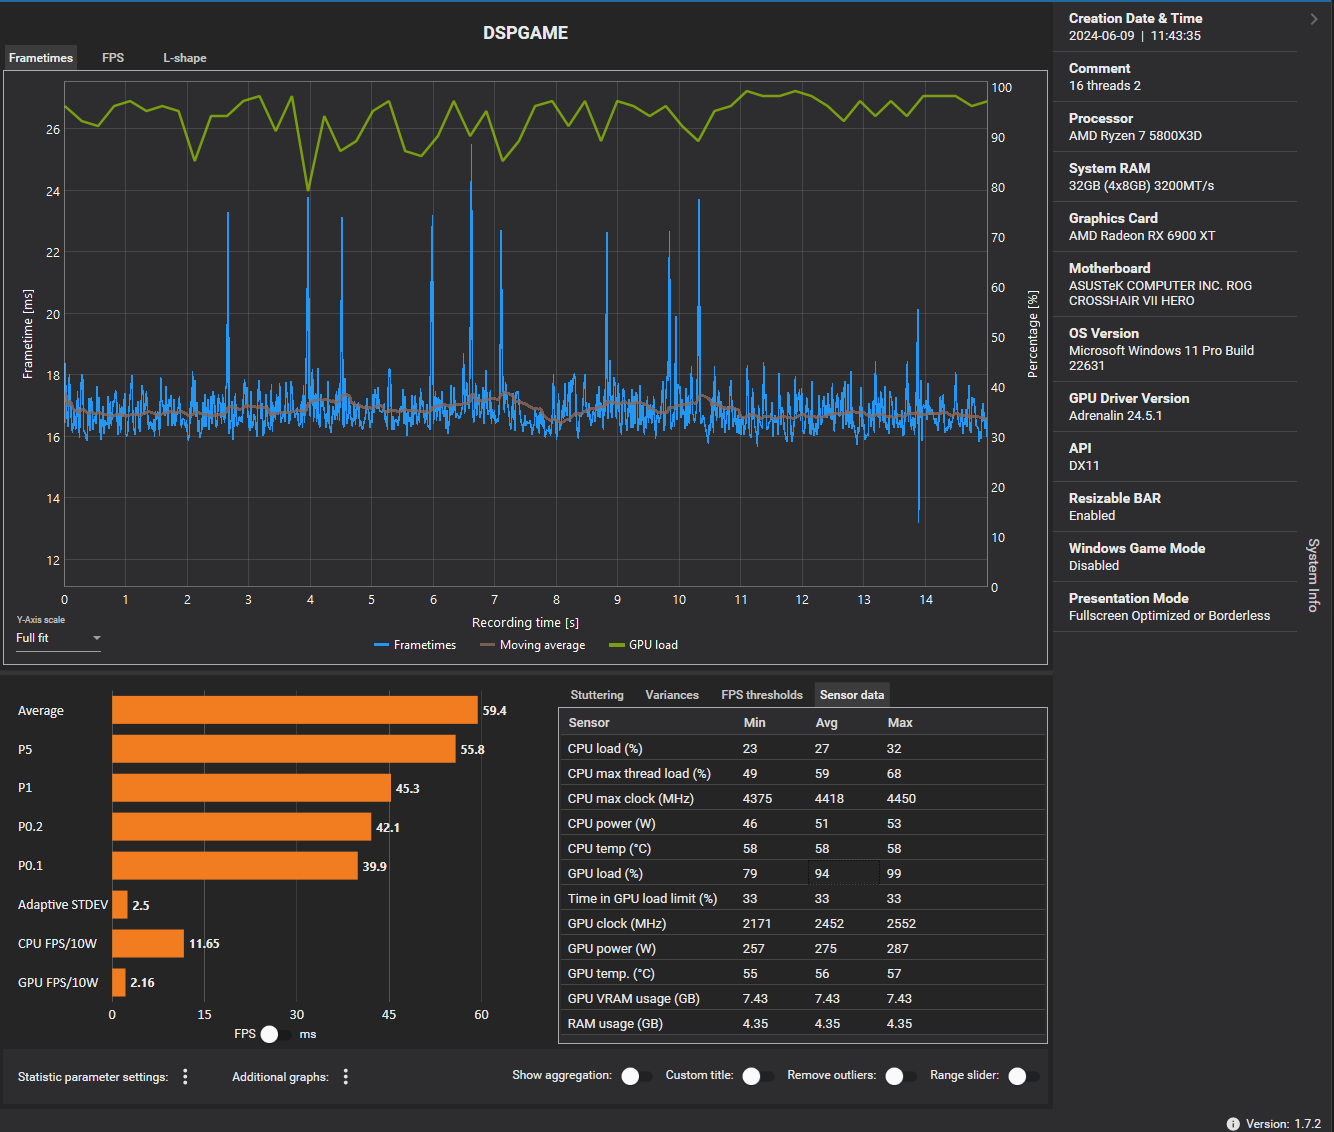
Task: Click the P0.2 value 42.1
Action: click(x=388, y=828)
